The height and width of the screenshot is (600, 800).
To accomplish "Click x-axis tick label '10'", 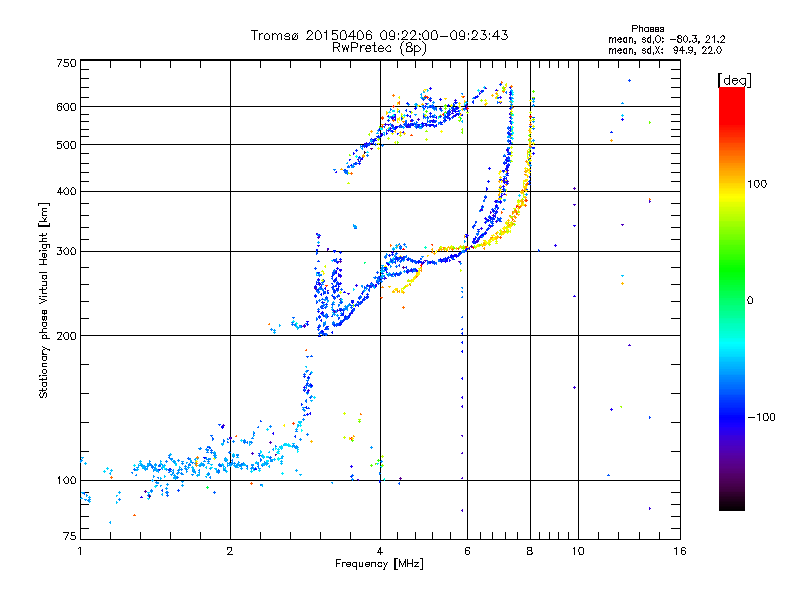I will point(578,551).
